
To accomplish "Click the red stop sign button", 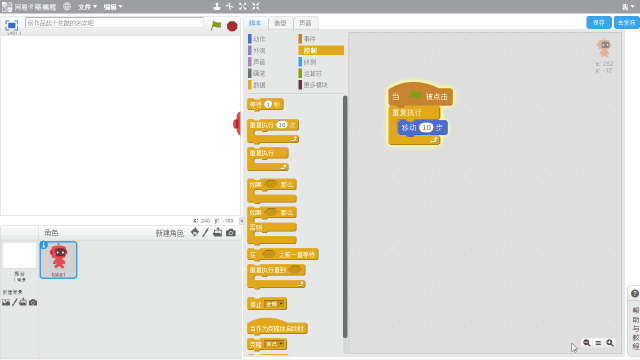I will pos(232,26).
